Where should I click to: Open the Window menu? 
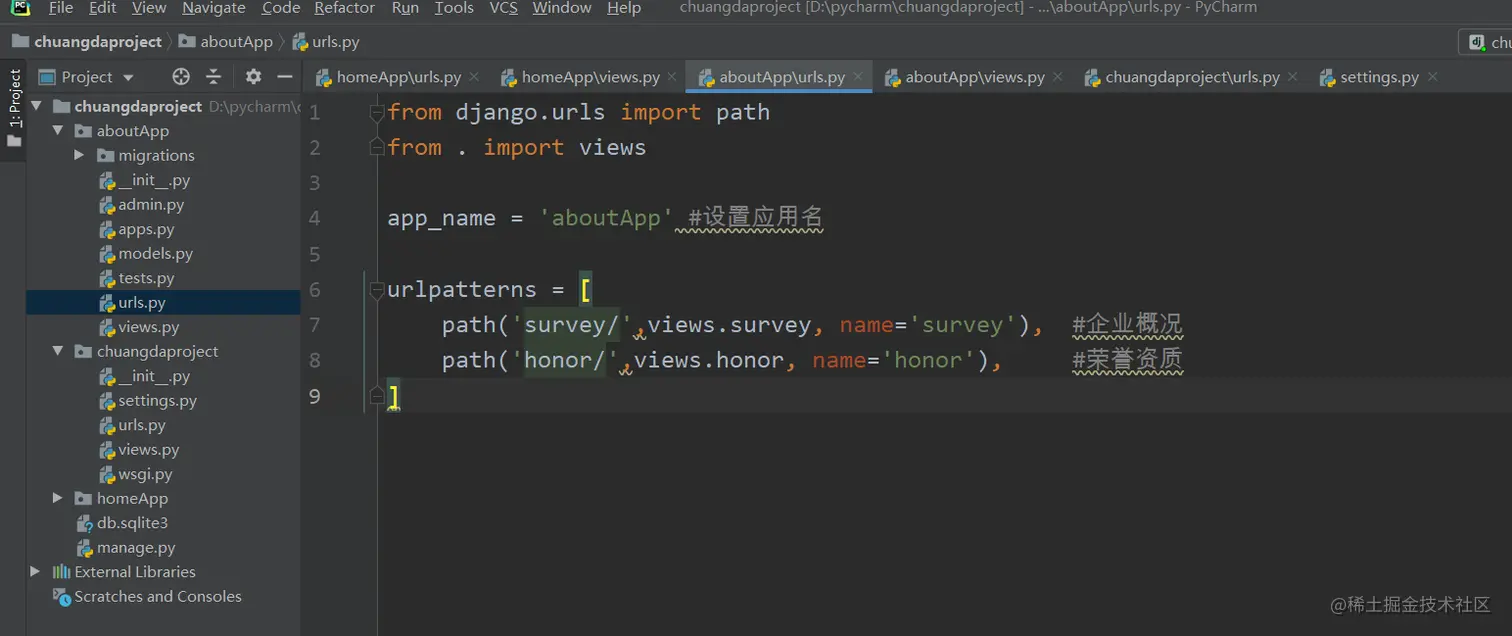click(x=562, y=8)
